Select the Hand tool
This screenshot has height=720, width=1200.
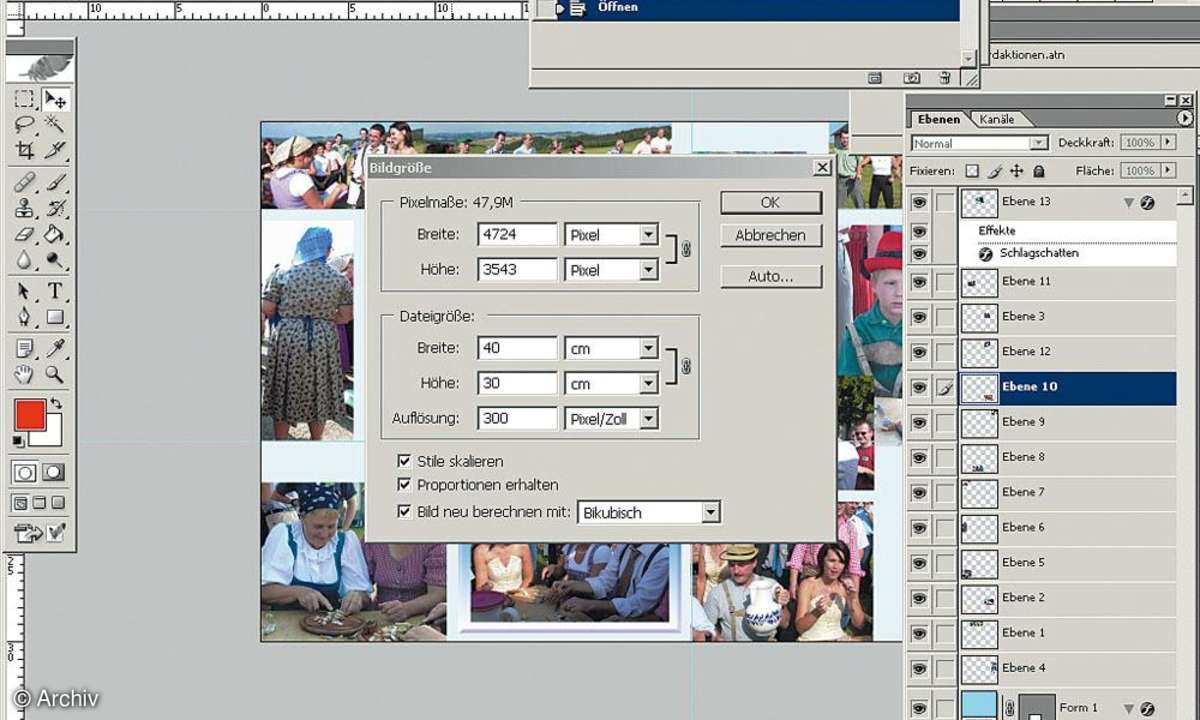coord(24,375)
